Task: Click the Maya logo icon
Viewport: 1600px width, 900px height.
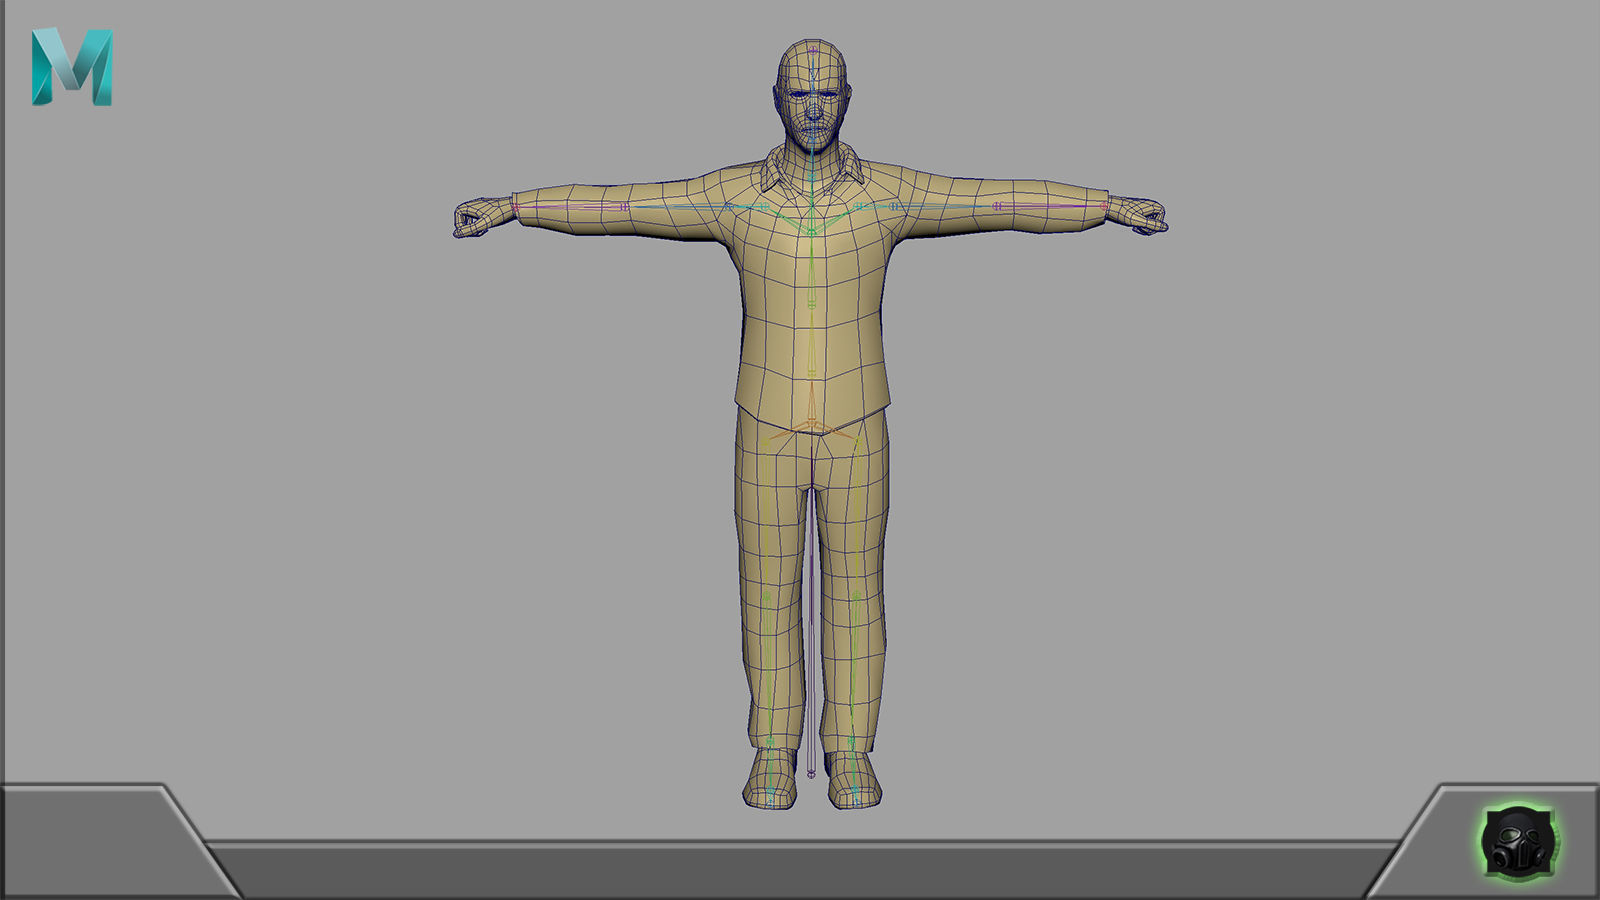Action: 72,67
